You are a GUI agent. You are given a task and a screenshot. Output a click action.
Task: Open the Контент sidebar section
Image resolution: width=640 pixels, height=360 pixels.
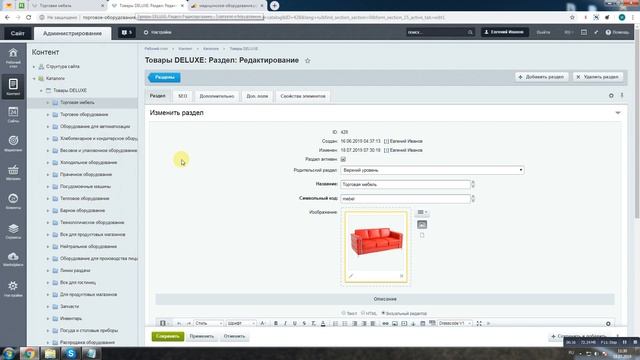coord(13,87)
